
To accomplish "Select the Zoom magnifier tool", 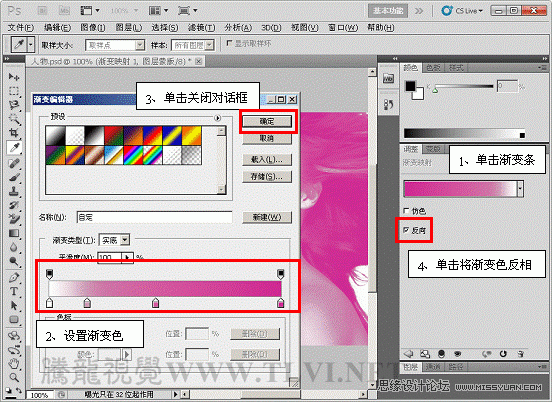I will (14, 377).
